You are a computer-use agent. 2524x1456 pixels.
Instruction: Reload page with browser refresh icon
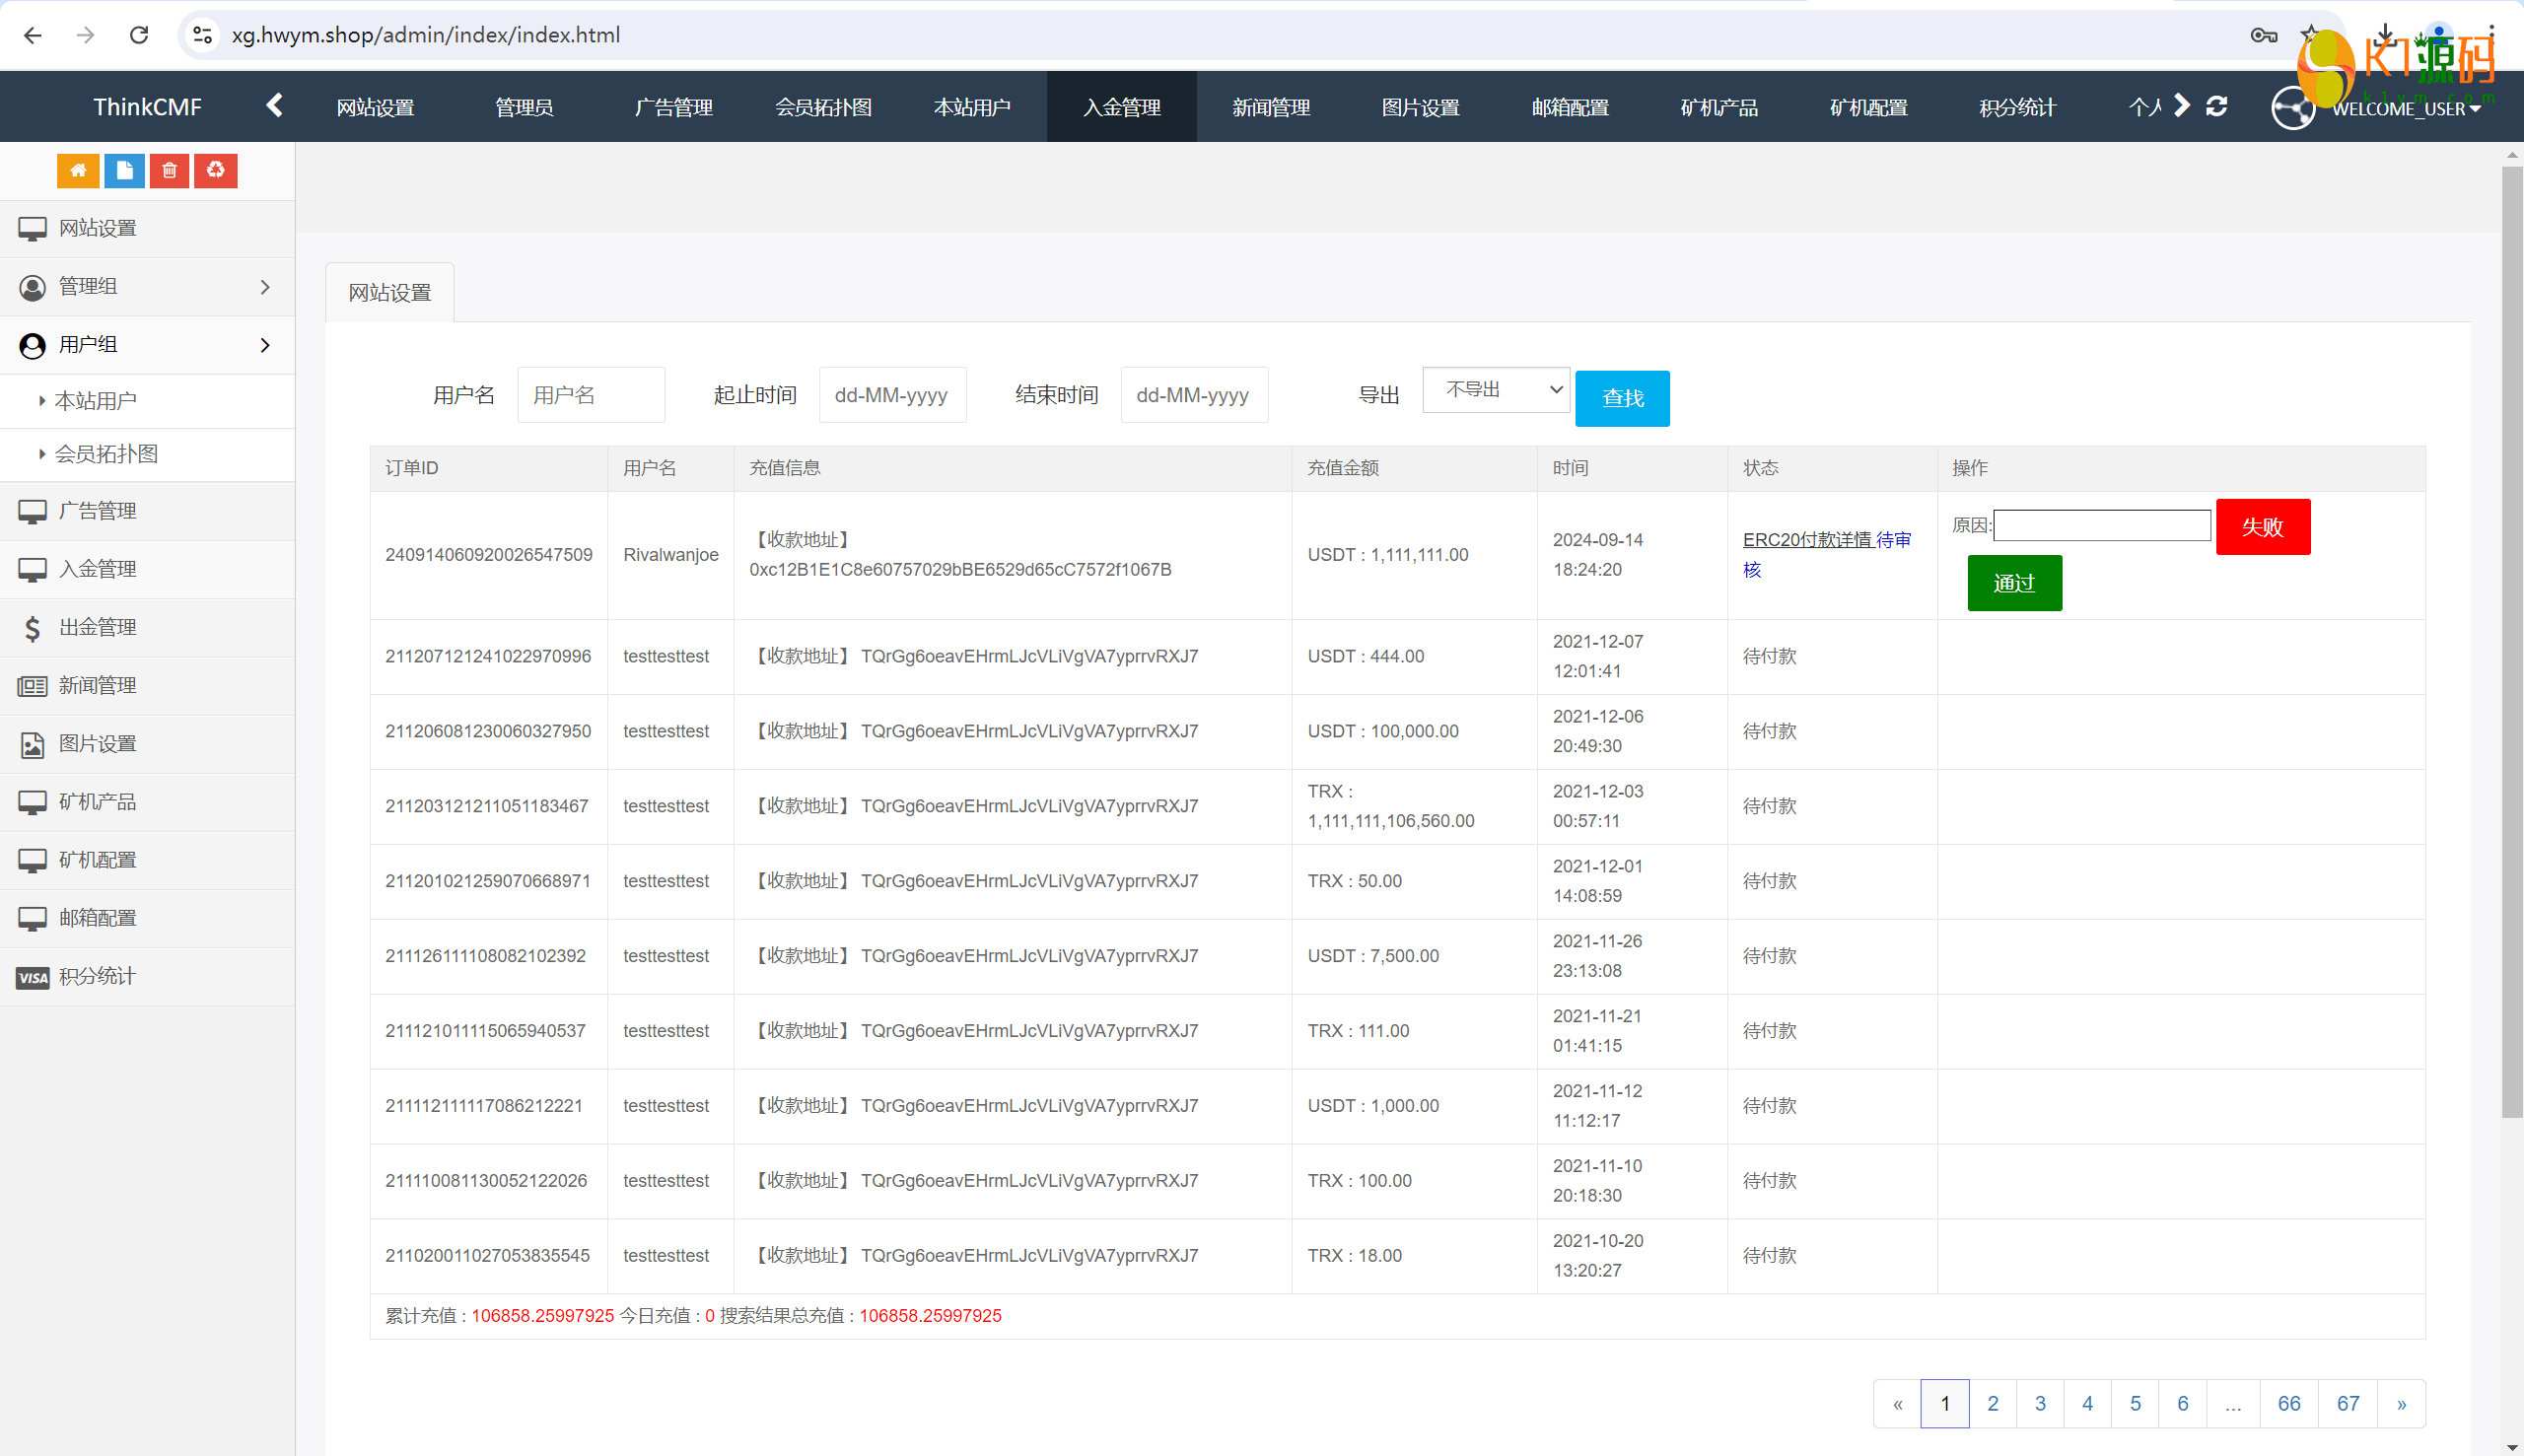coord(139,35)
